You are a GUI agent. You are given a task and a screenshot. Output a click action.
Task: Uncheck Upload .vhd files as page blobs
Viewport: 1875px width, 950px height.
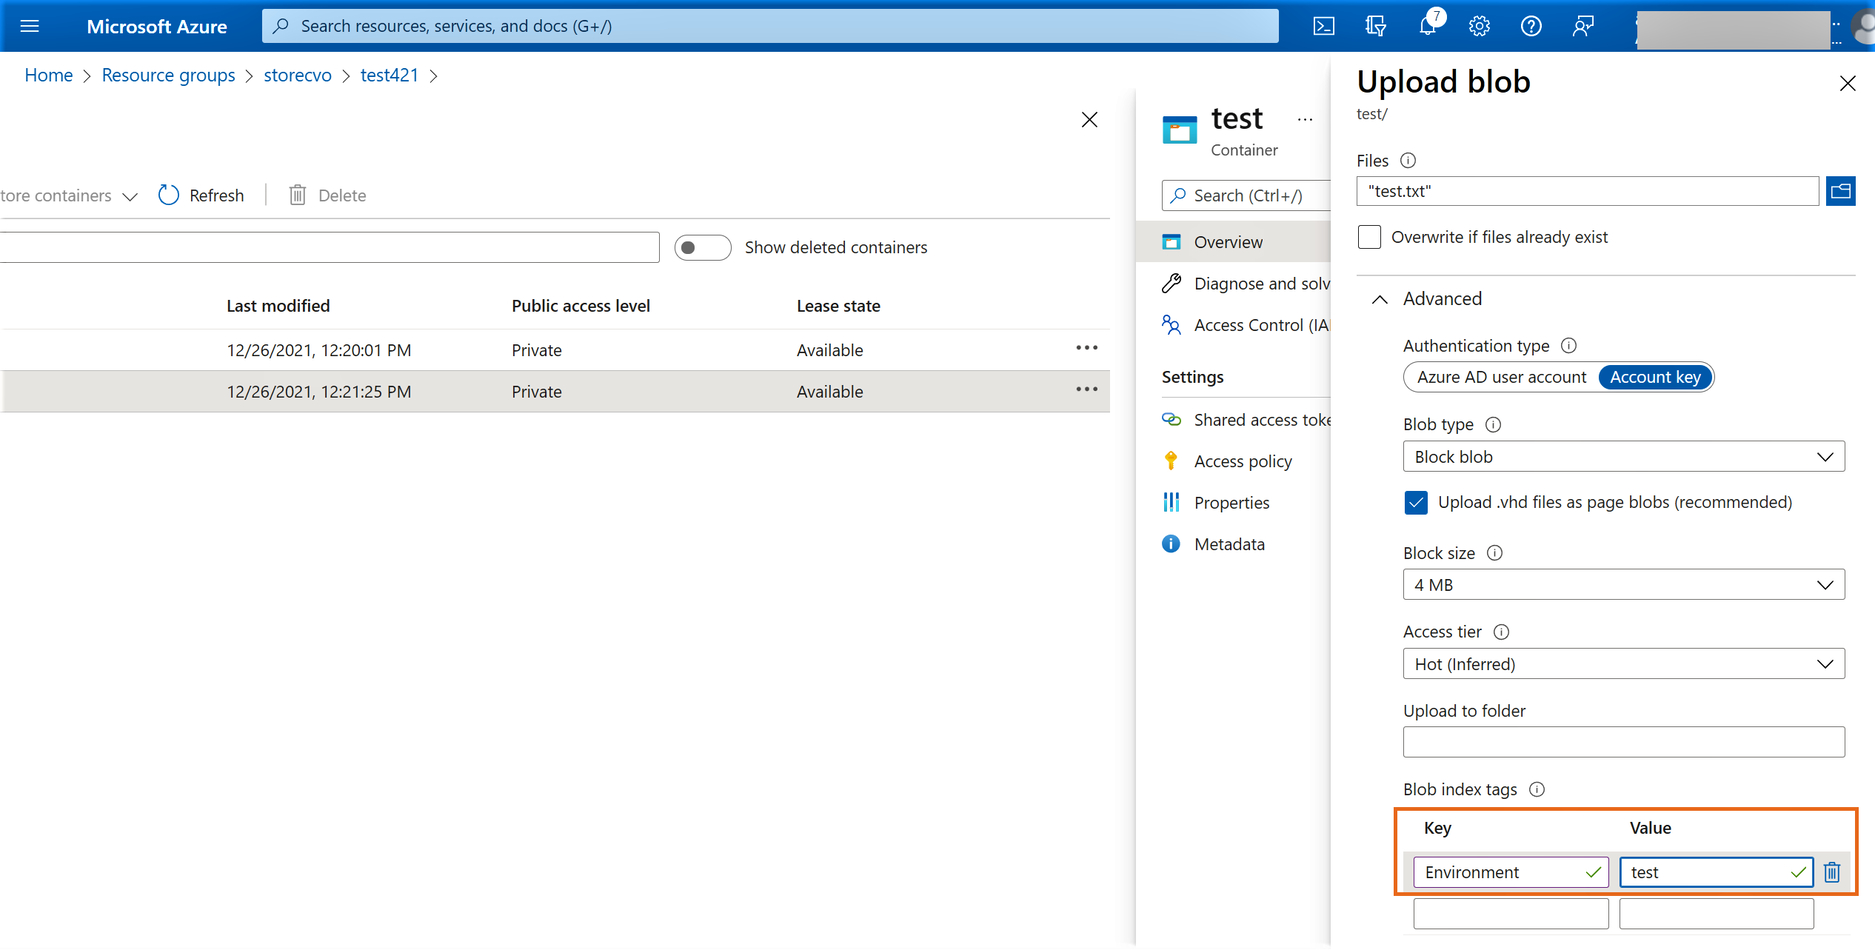1415,502
